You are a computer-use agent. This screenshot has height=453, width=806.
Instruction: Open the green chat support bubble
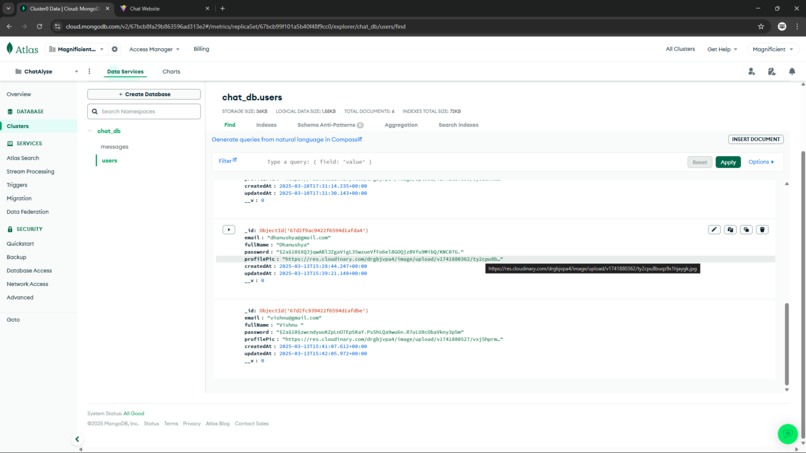click(787, 433)
